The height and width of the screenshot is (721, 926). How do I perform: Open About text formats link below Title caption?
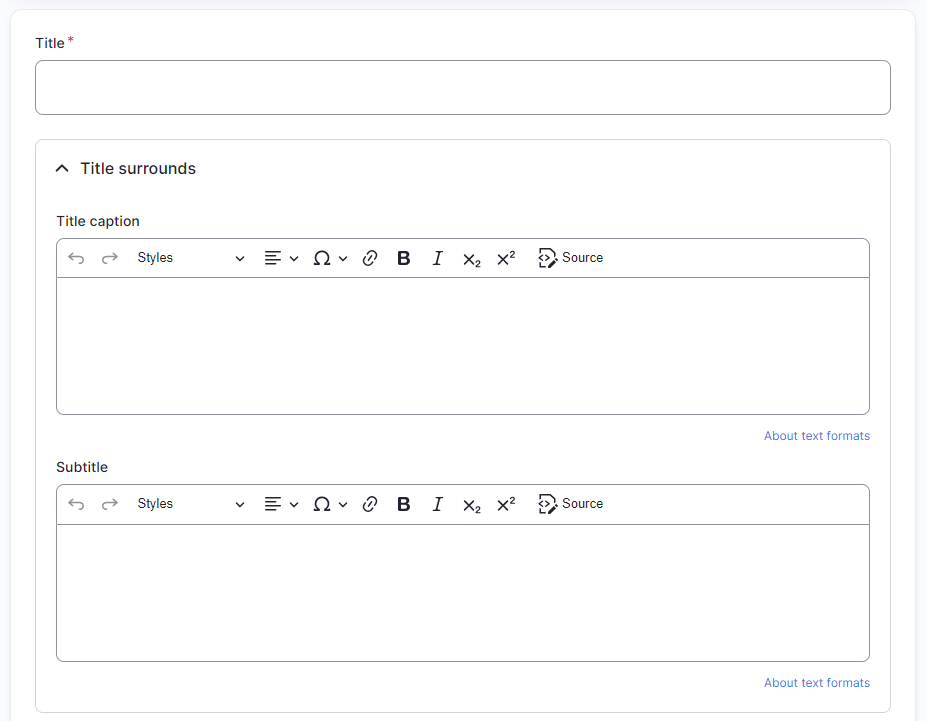tap(817, 436)
